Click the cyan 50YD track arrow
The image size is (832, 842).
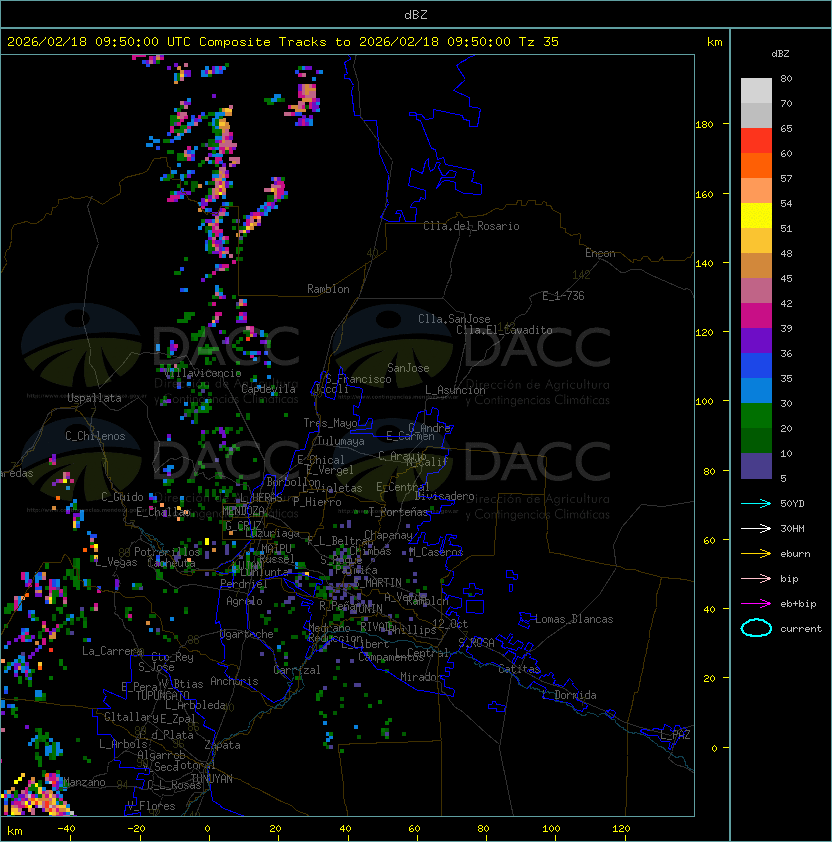coord(756,504)
